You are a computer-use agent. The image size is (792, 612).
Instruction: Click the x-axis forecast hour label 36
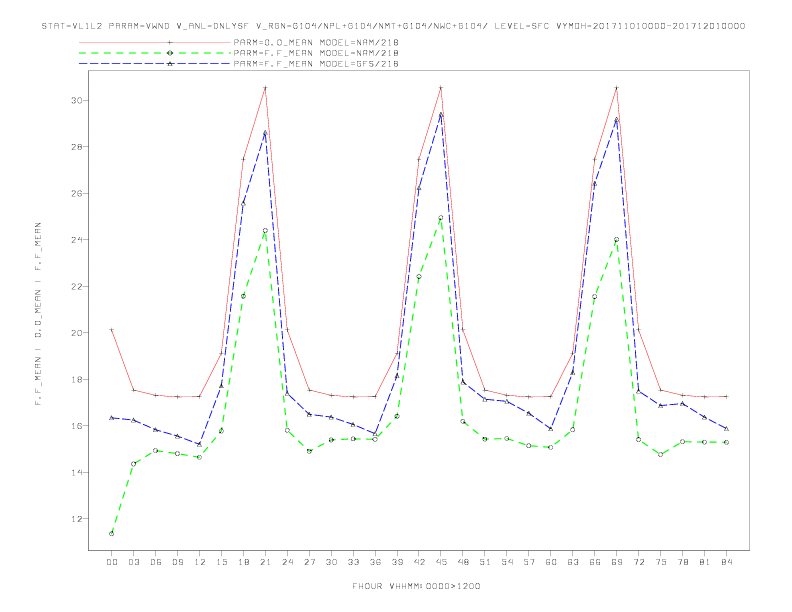coord(375,562)
